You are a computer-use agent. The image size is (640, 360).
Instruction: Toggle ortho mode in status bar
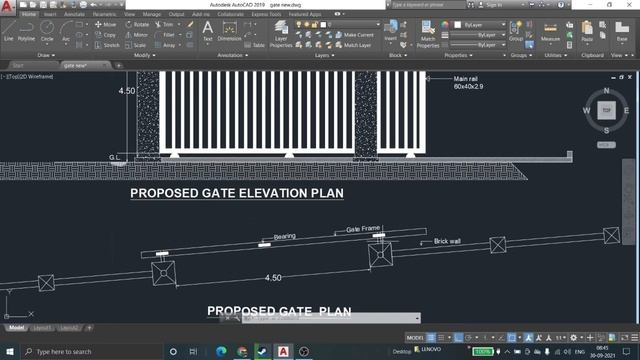point(458,338)
